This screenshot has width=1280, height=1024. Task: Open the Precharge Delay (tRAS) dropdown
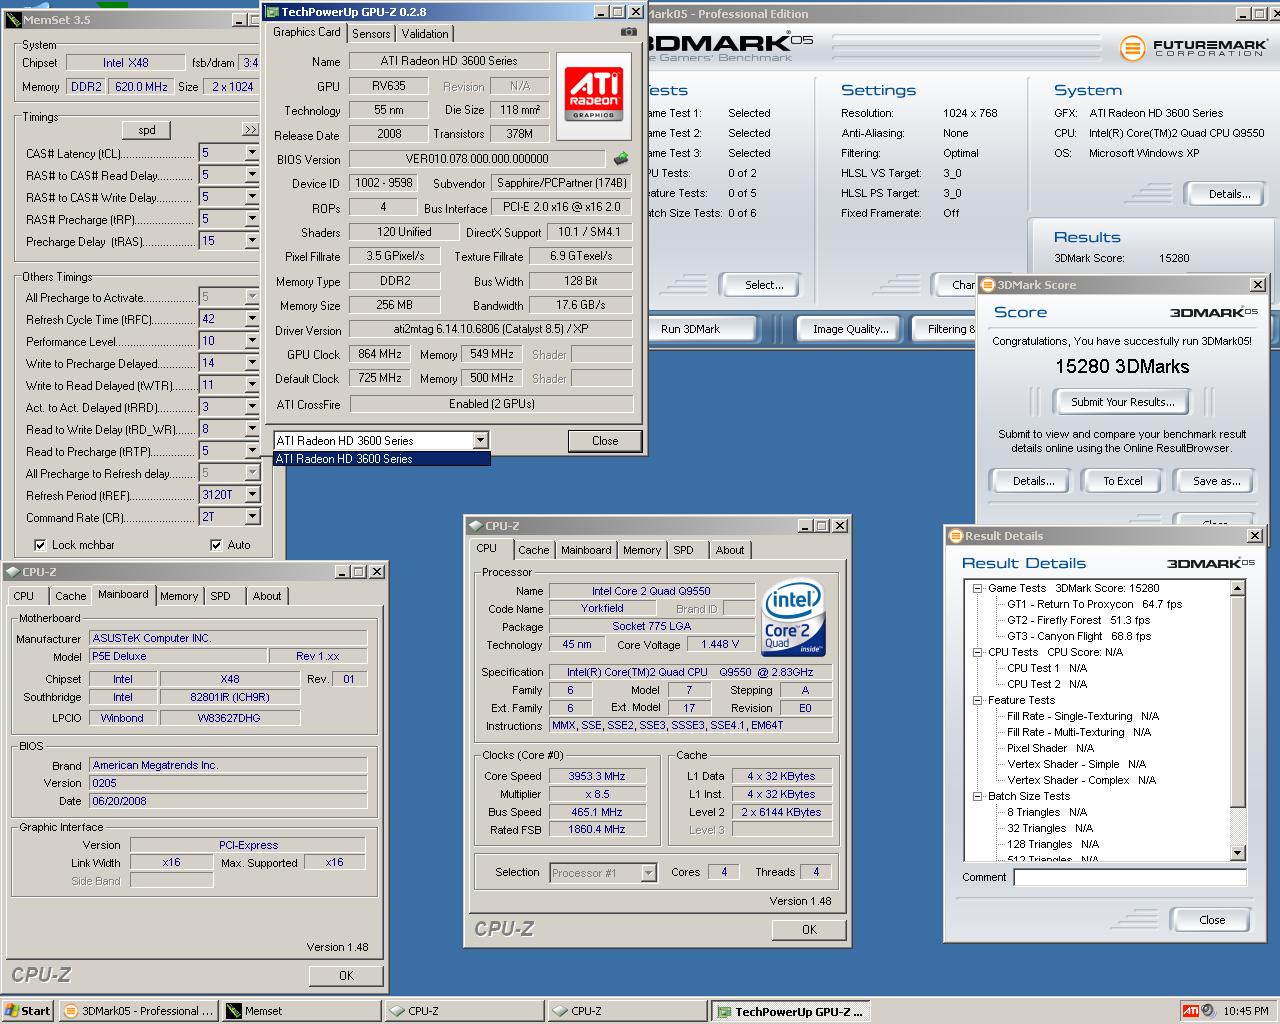click(251, 241)
